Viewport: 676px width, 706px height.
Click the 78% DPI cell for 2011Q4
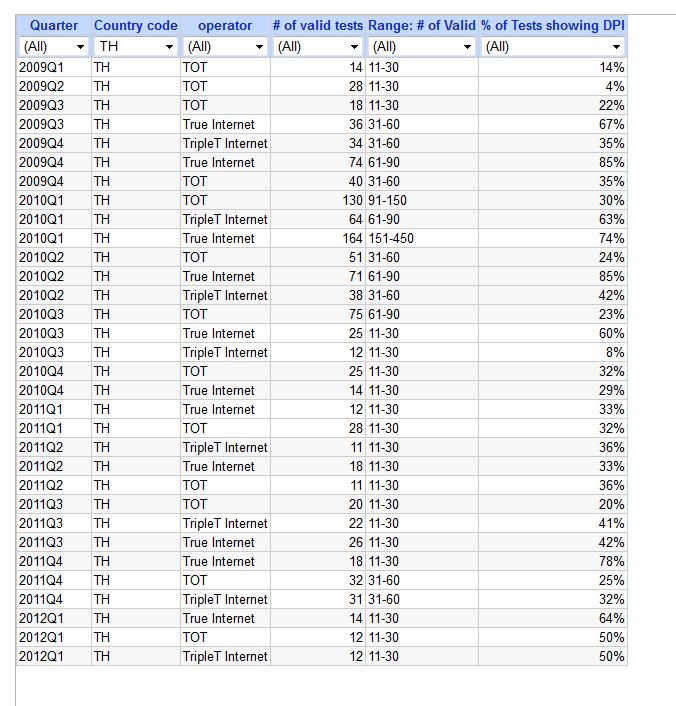[x=553, y=561]
